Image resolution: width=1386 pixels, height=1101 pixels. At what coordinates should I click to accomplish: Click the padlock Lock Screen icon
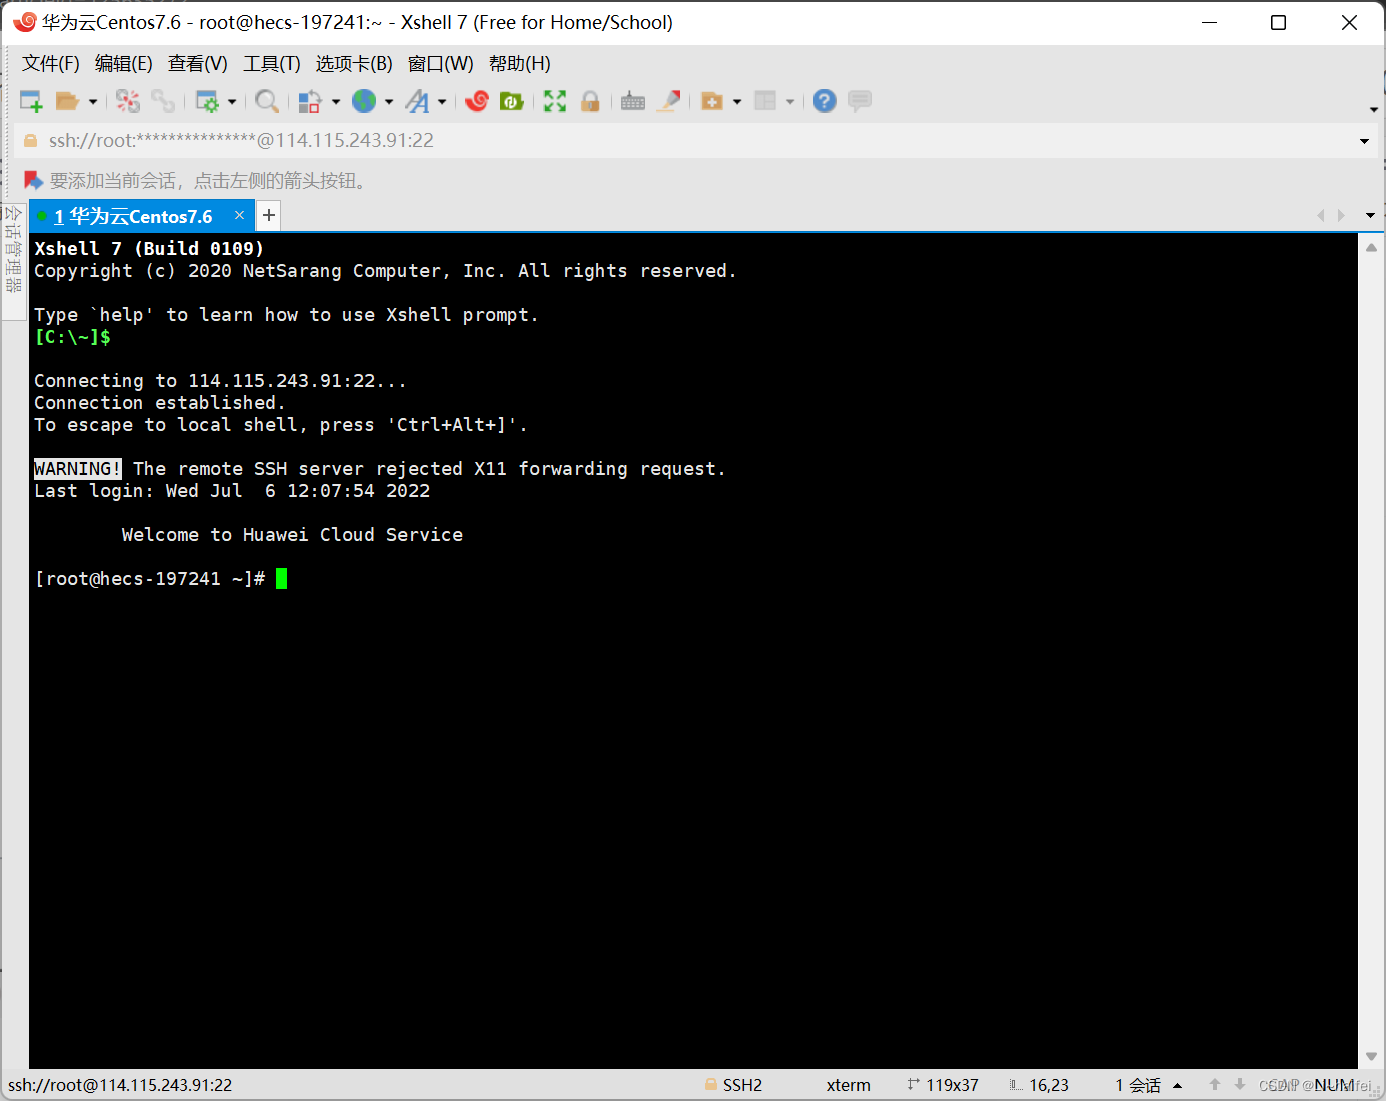590,101
